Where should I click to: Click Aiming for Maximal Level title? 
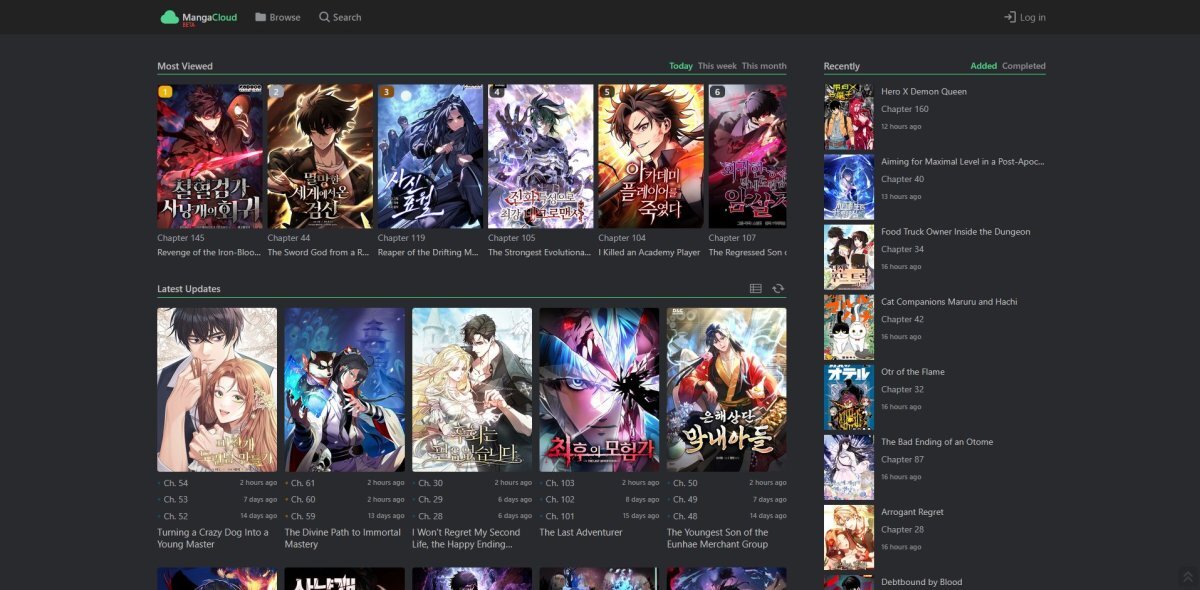[963, 161]
